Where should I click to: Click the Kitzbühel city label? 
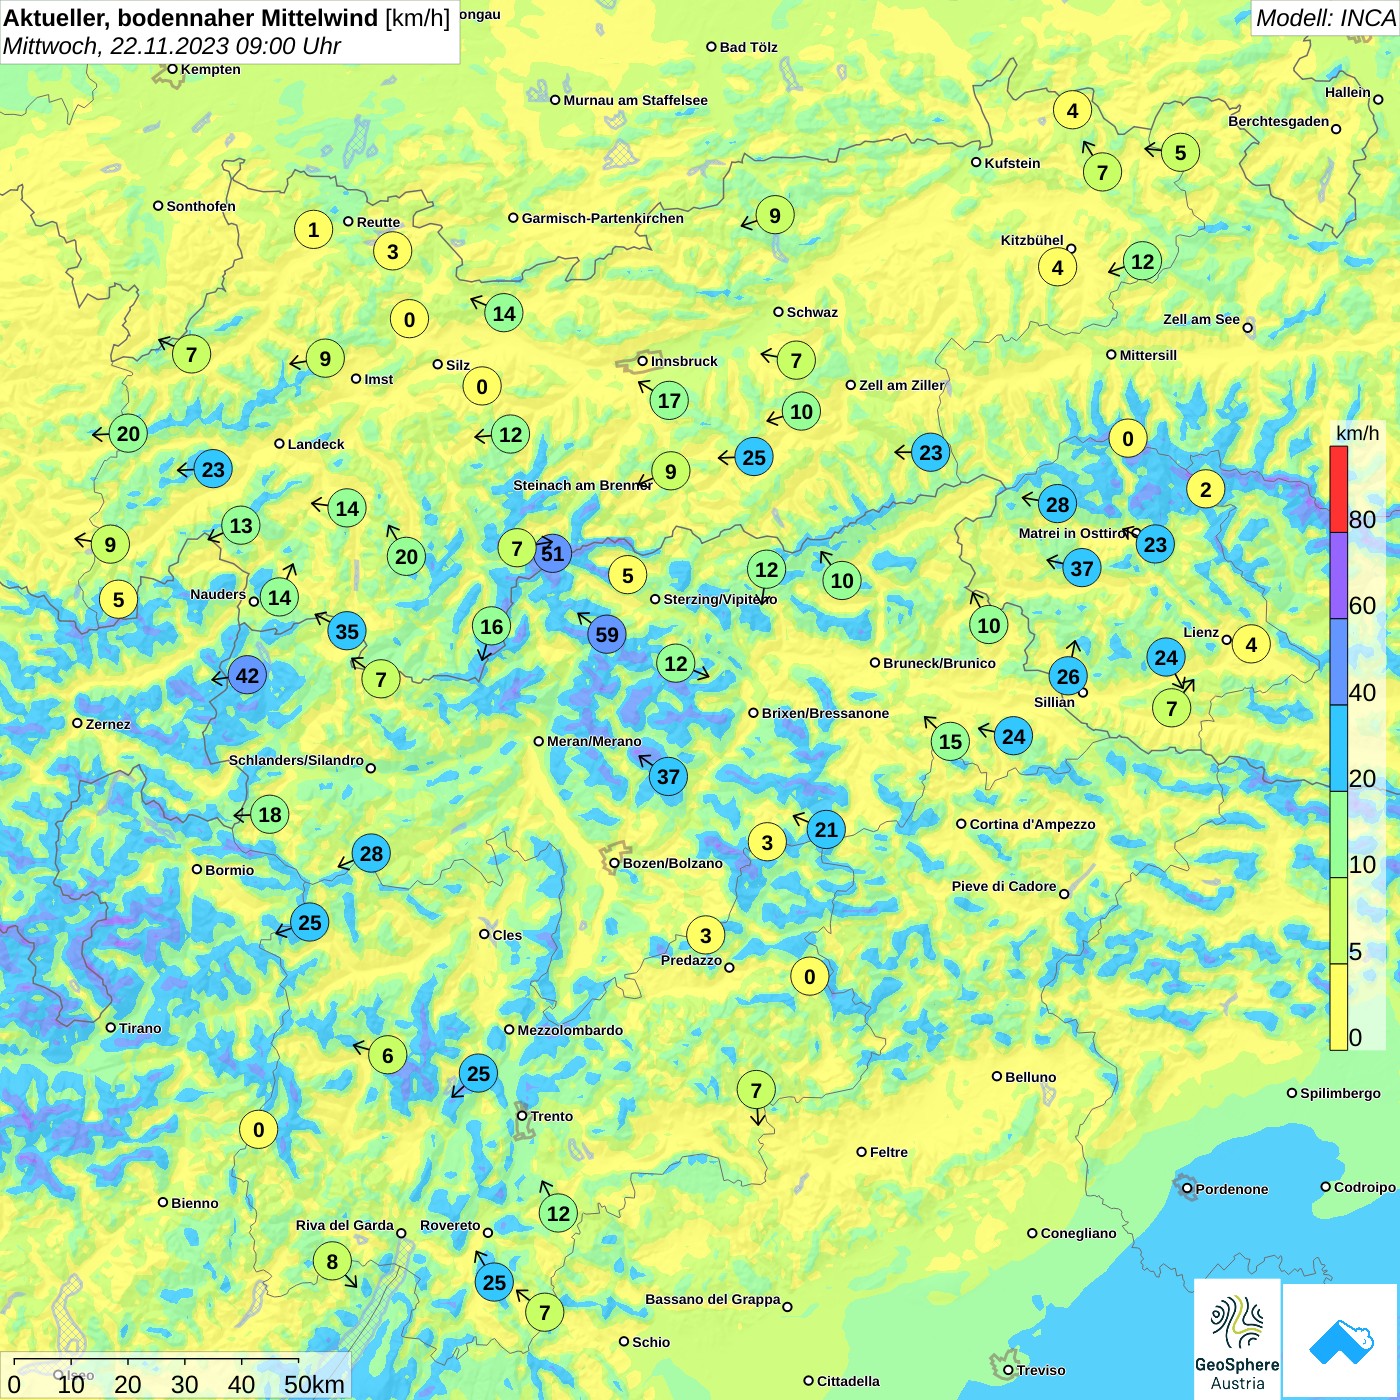[1032, 240]
